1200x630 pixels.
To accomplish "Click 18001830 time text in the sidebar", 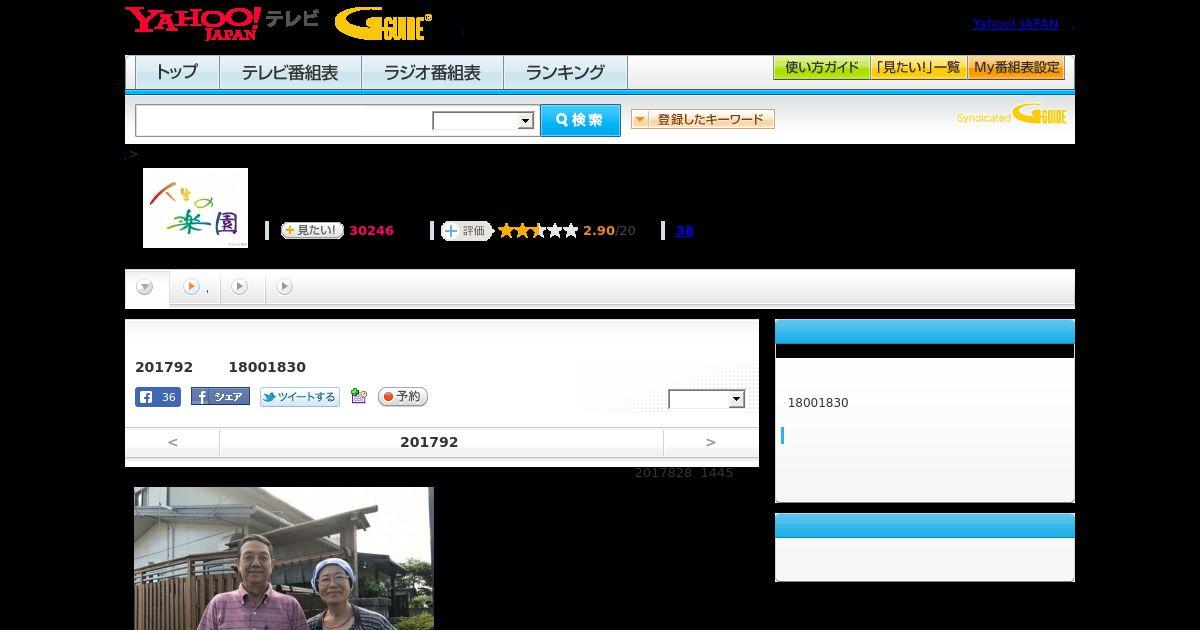I will 818,403.
